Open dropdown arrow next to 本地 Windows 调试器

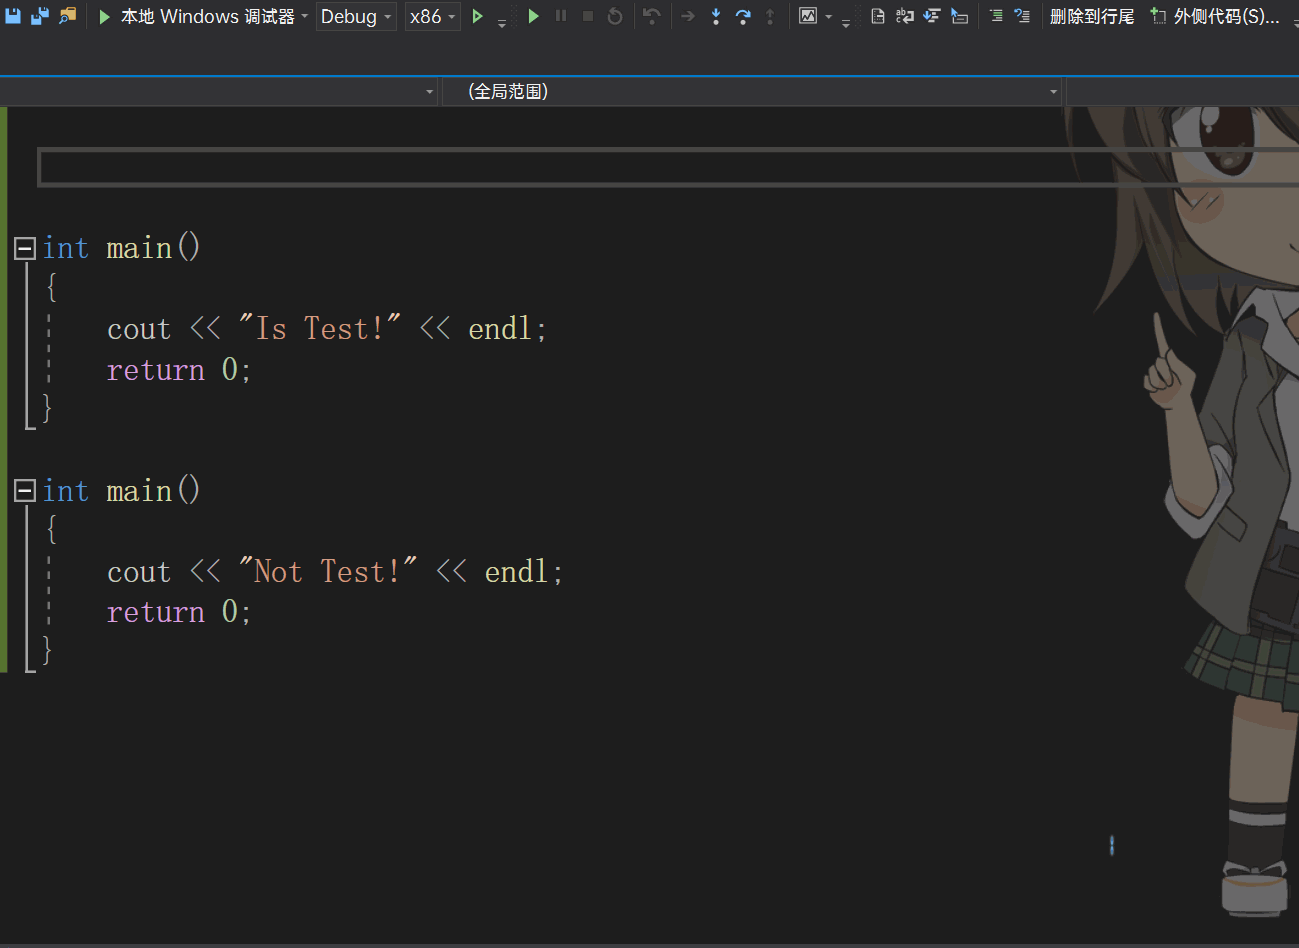point(304,16)
